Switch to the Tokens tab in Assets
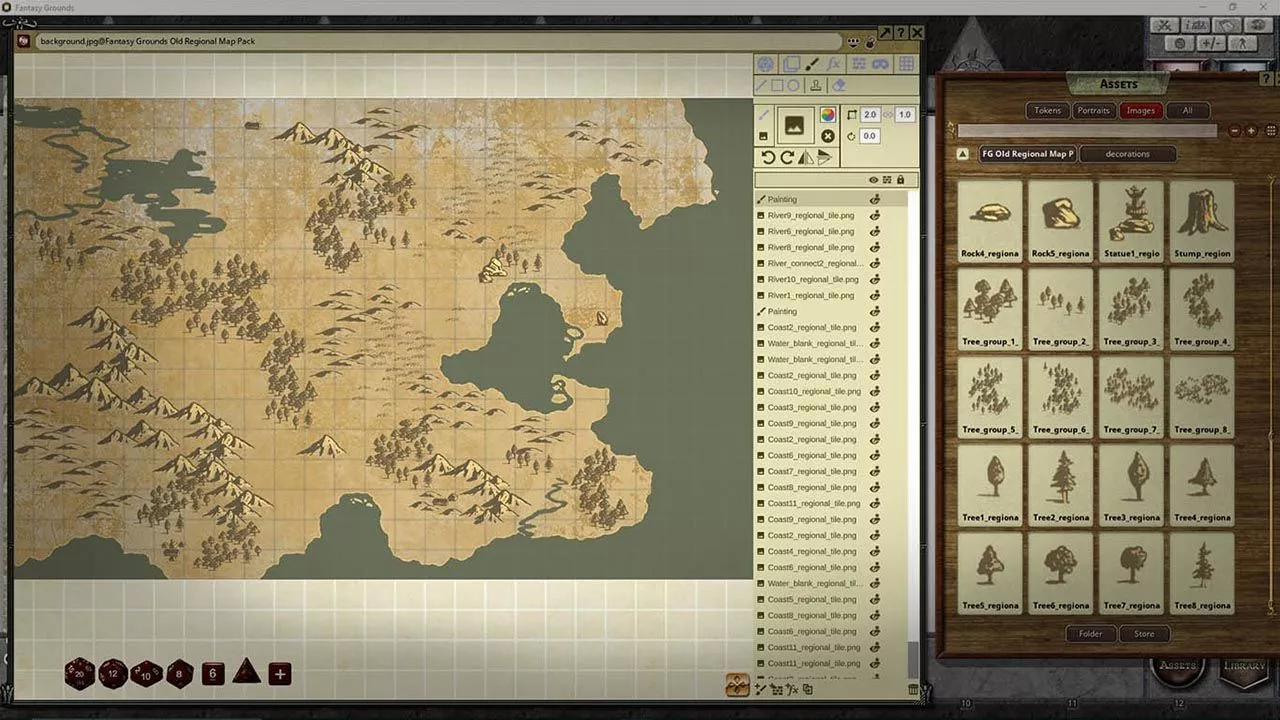 pos(1048,110)
